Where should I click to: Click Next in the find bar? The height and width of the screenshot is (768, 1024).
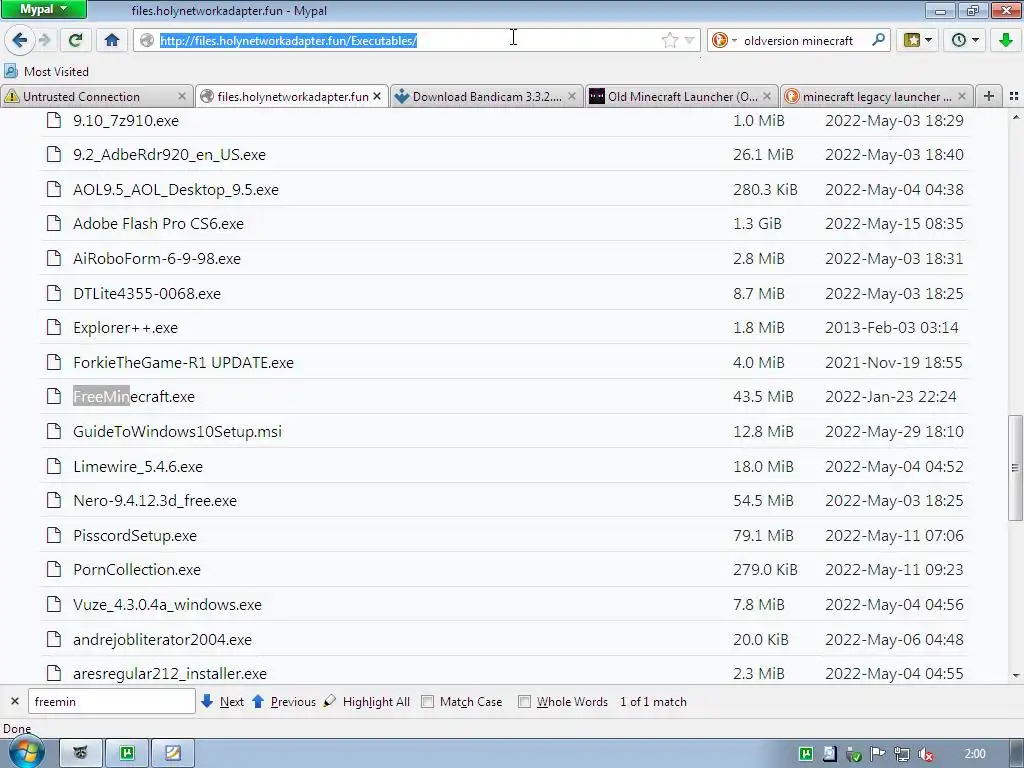223,701
